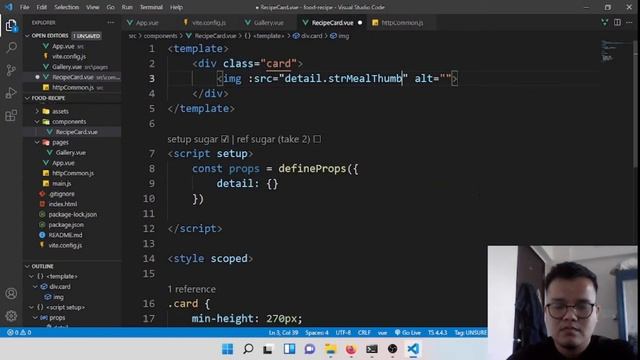The width and height of the screenshot is (640, 360).
Task: Click the split editor icon
Action: tap(617, 22)
